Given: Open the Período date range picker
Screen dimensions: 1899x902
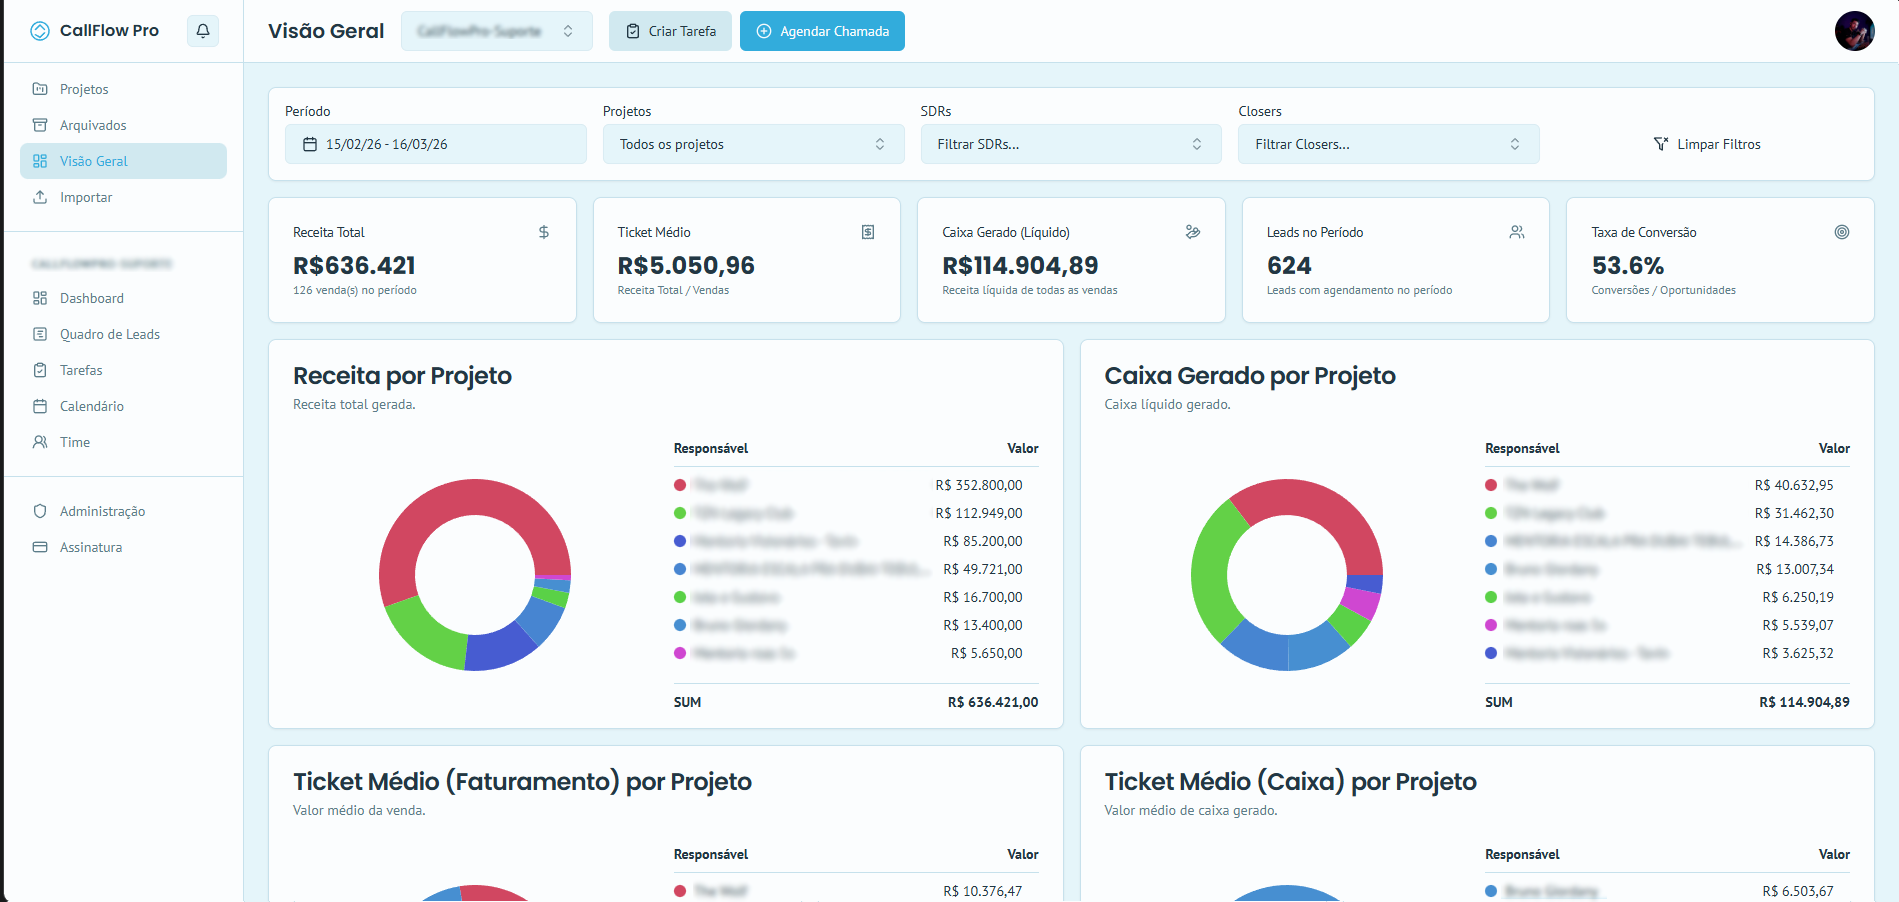Looking at the screenshot, I should [x=436, y=144].
